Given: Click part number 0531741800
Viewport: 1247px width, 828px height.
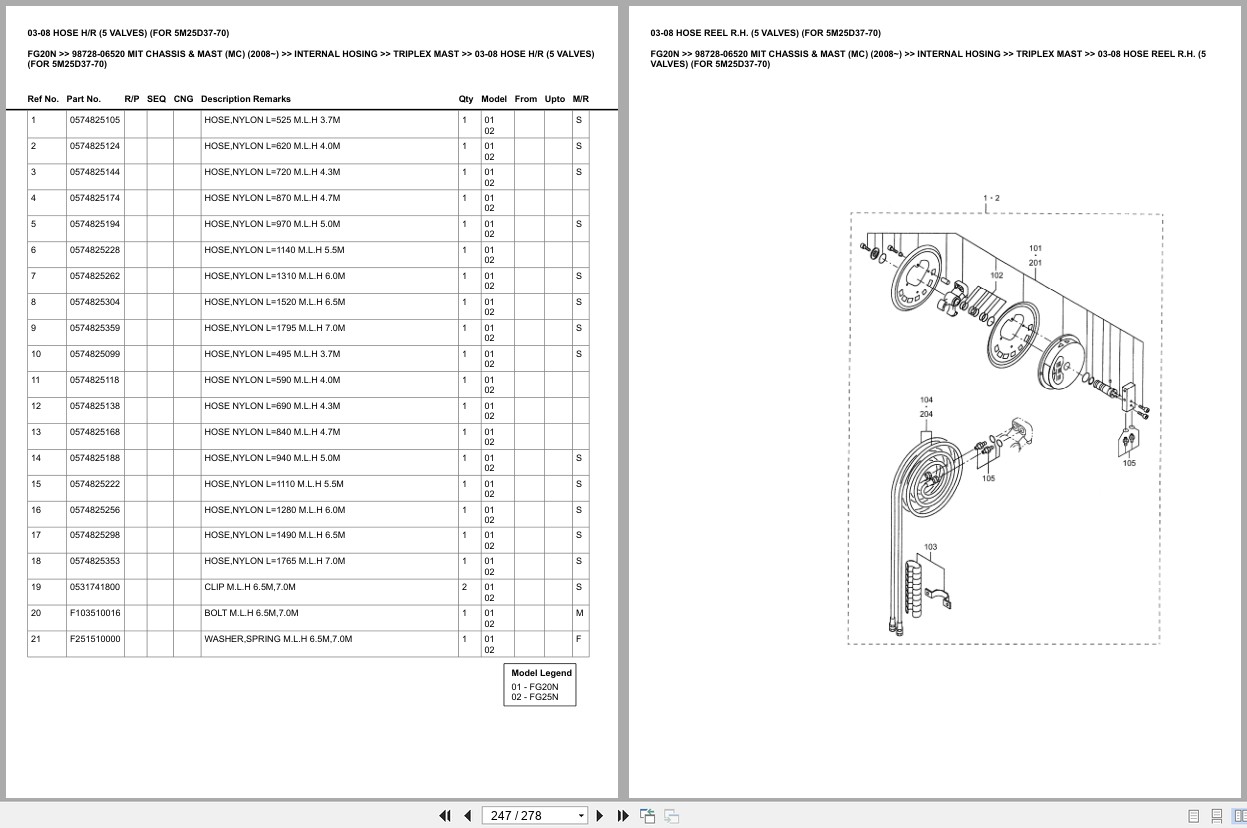Looking at the screenshot, I should pos(95,587).
